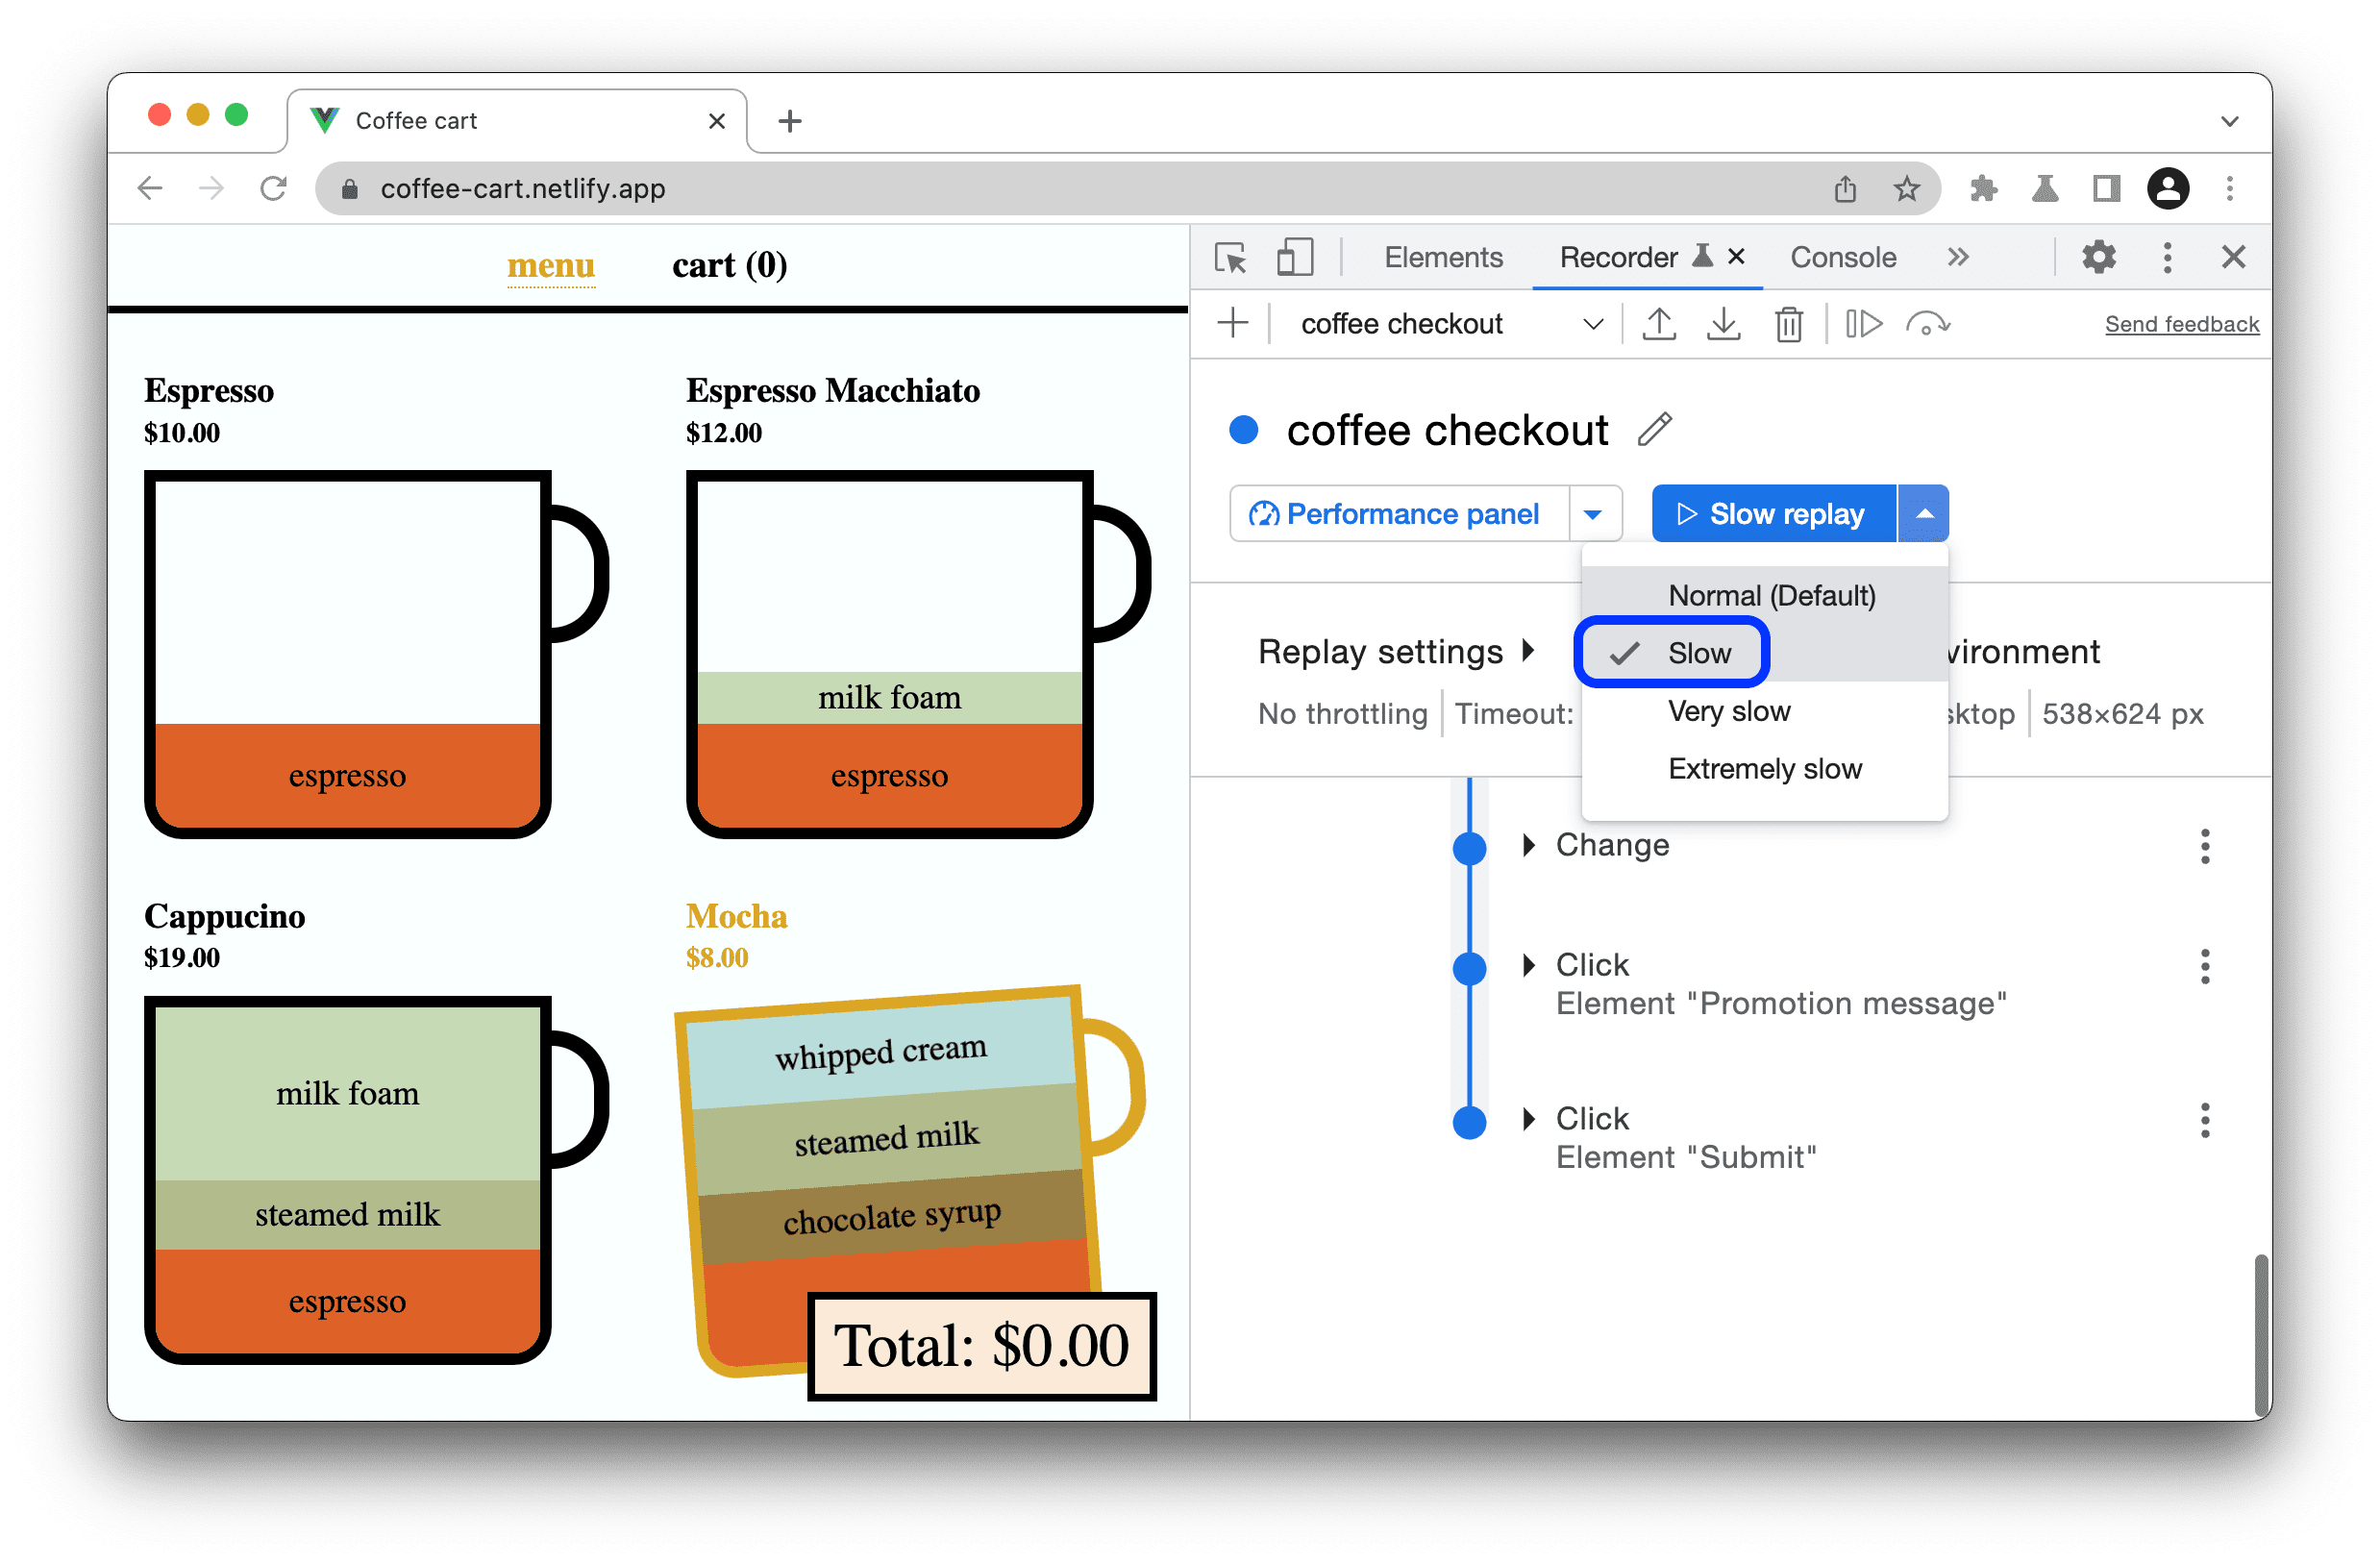Screen dimensions: 2380x1563
Task: Click the download/import icon in Recorder
Action: [1724, 325]
